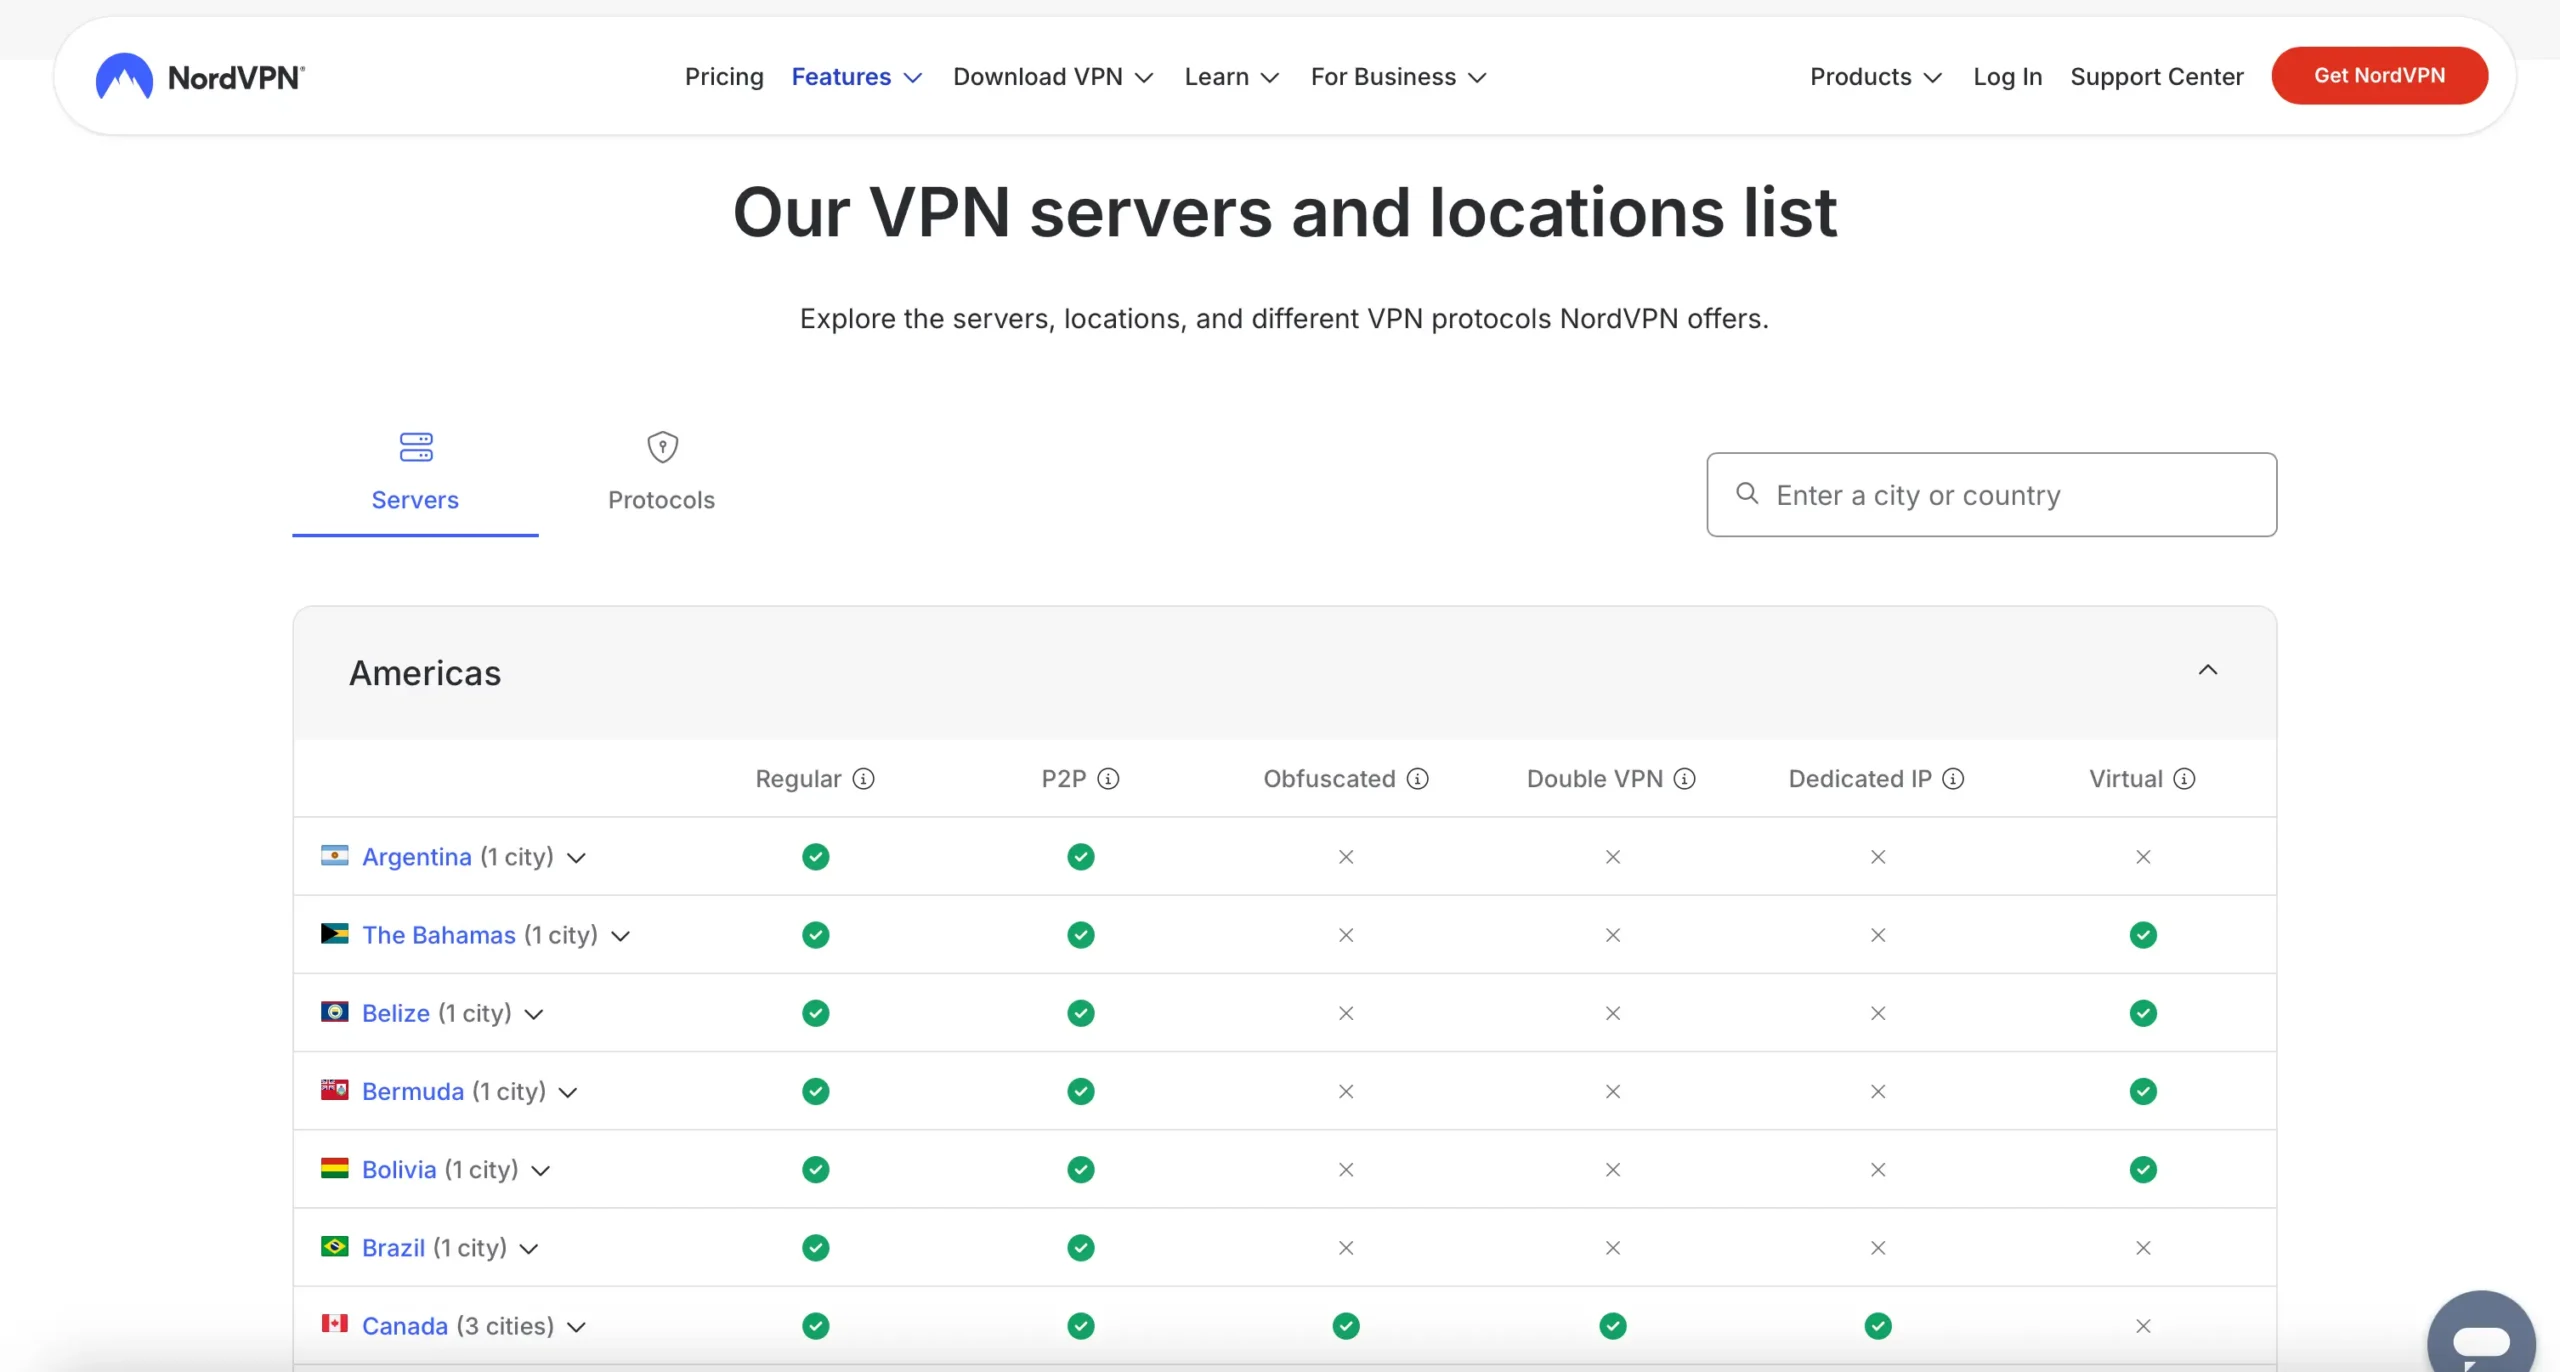This screenshot has width=2560, height=1372.
Task: Click Belize's P2P green checkmark
Action: 1081,1013
